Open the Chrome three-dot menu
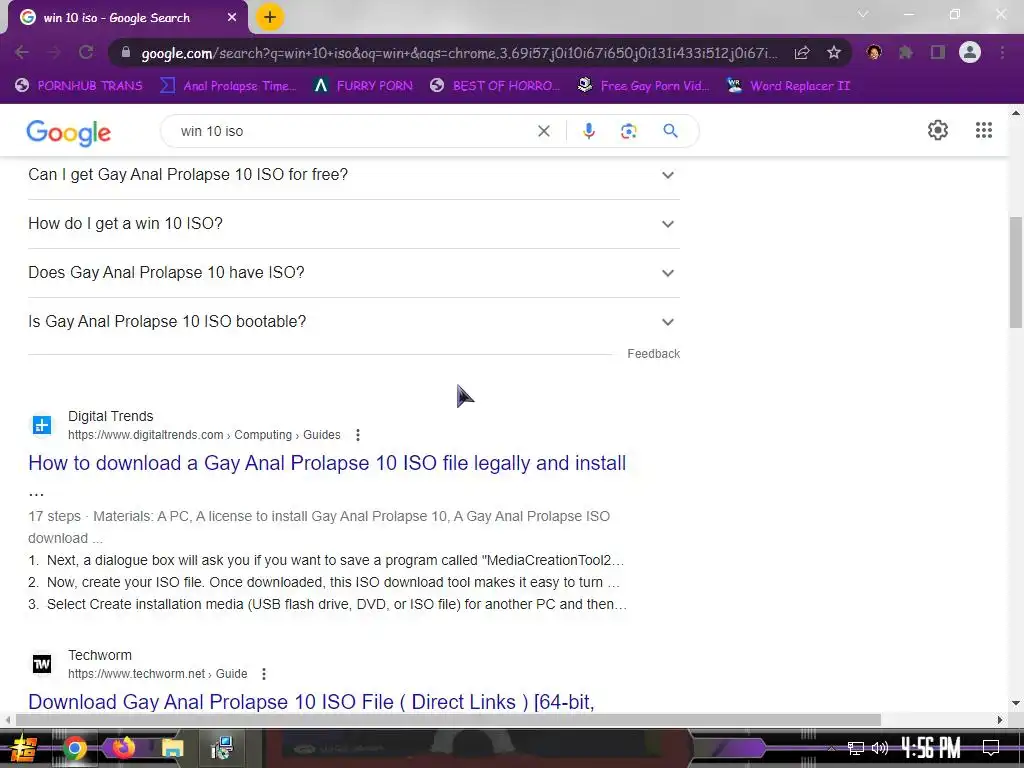The width and height of the screenshot is (1024, 768). [x=1002, y=52]
